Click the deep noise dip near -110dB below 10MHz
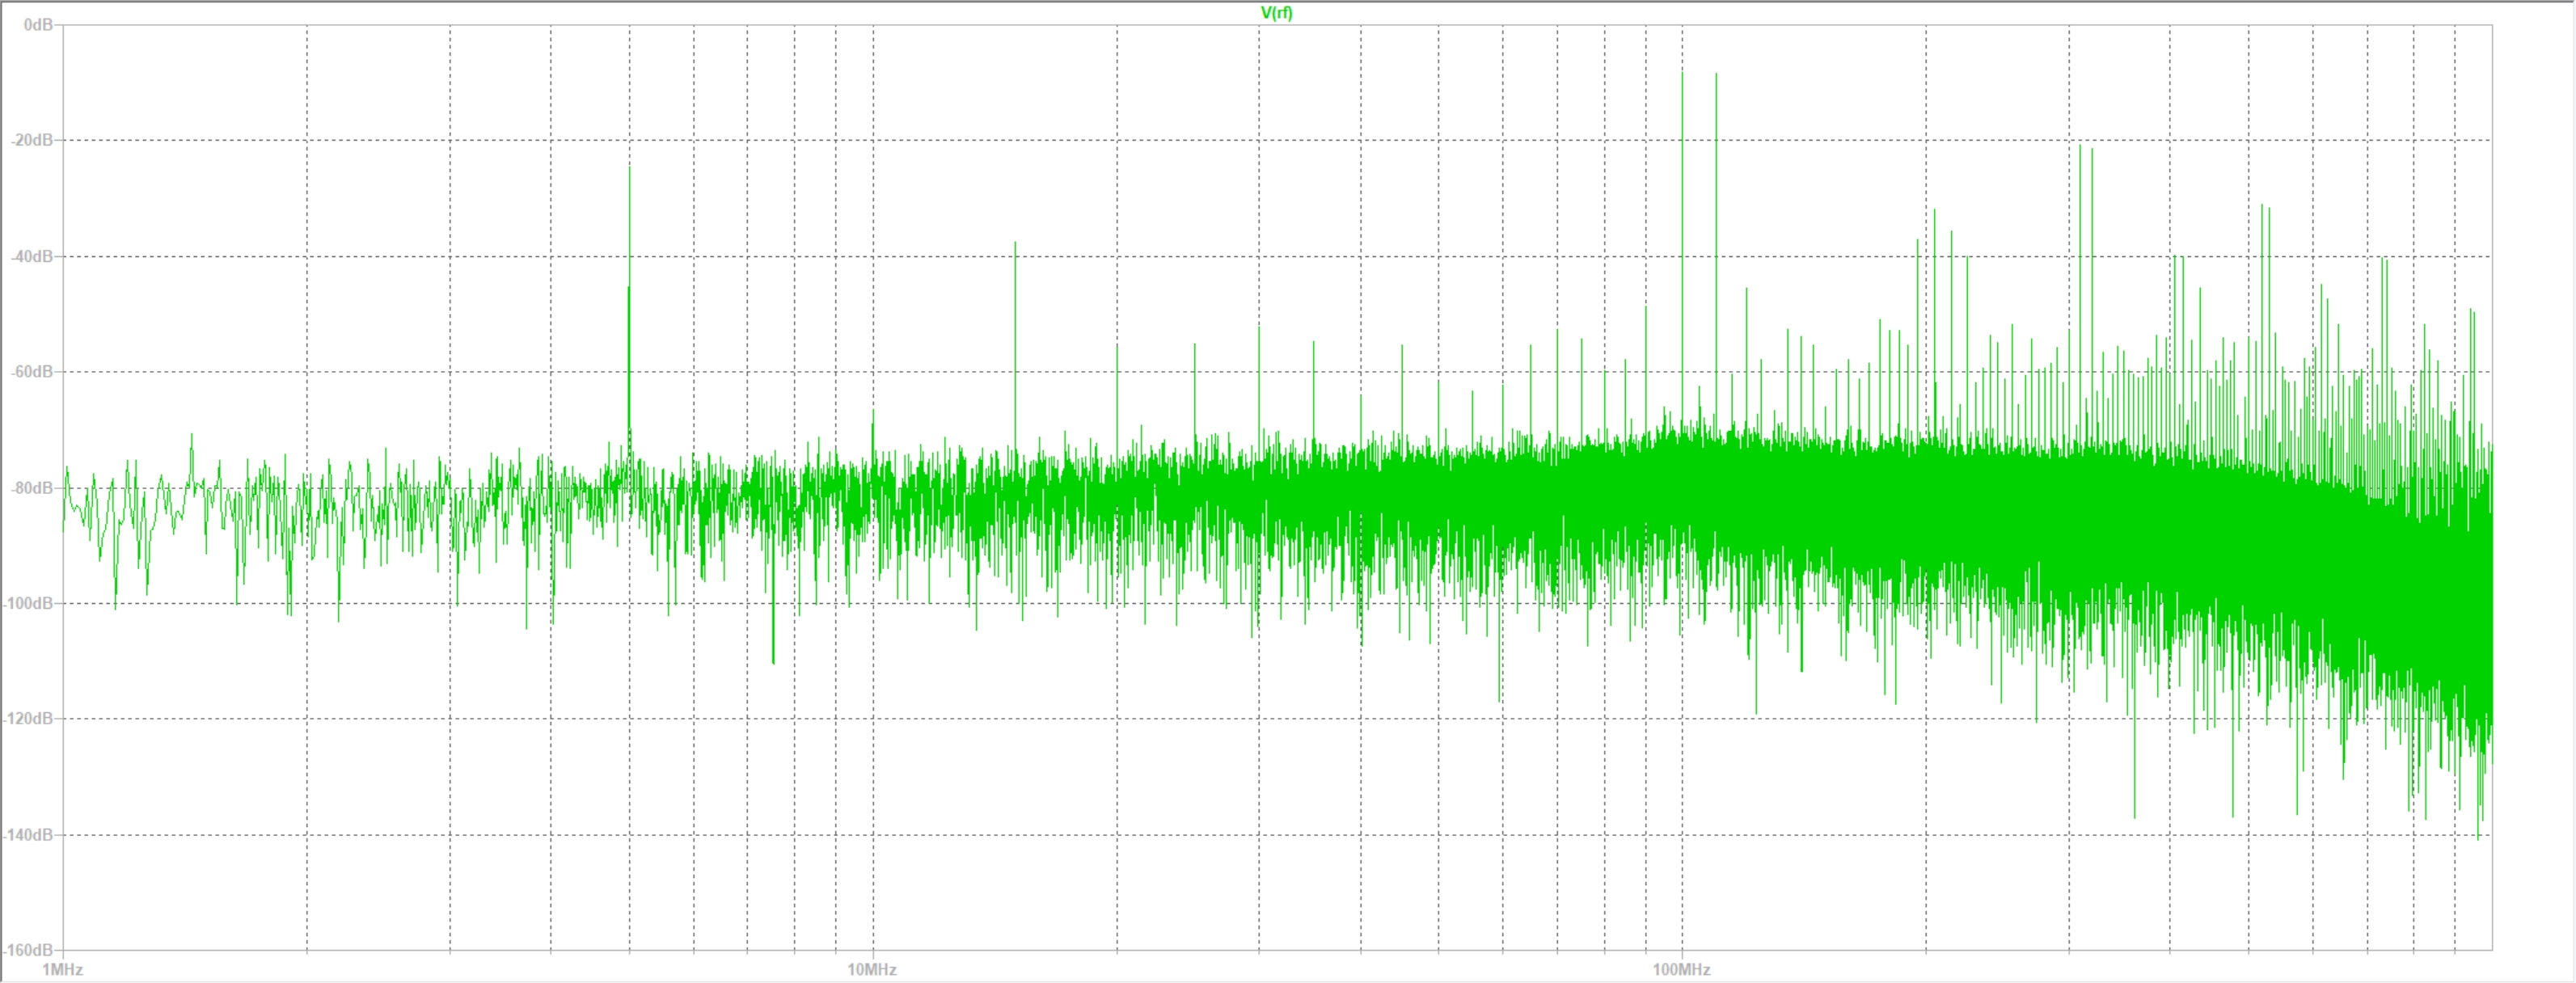2576x983 pixels. point(773,655)
